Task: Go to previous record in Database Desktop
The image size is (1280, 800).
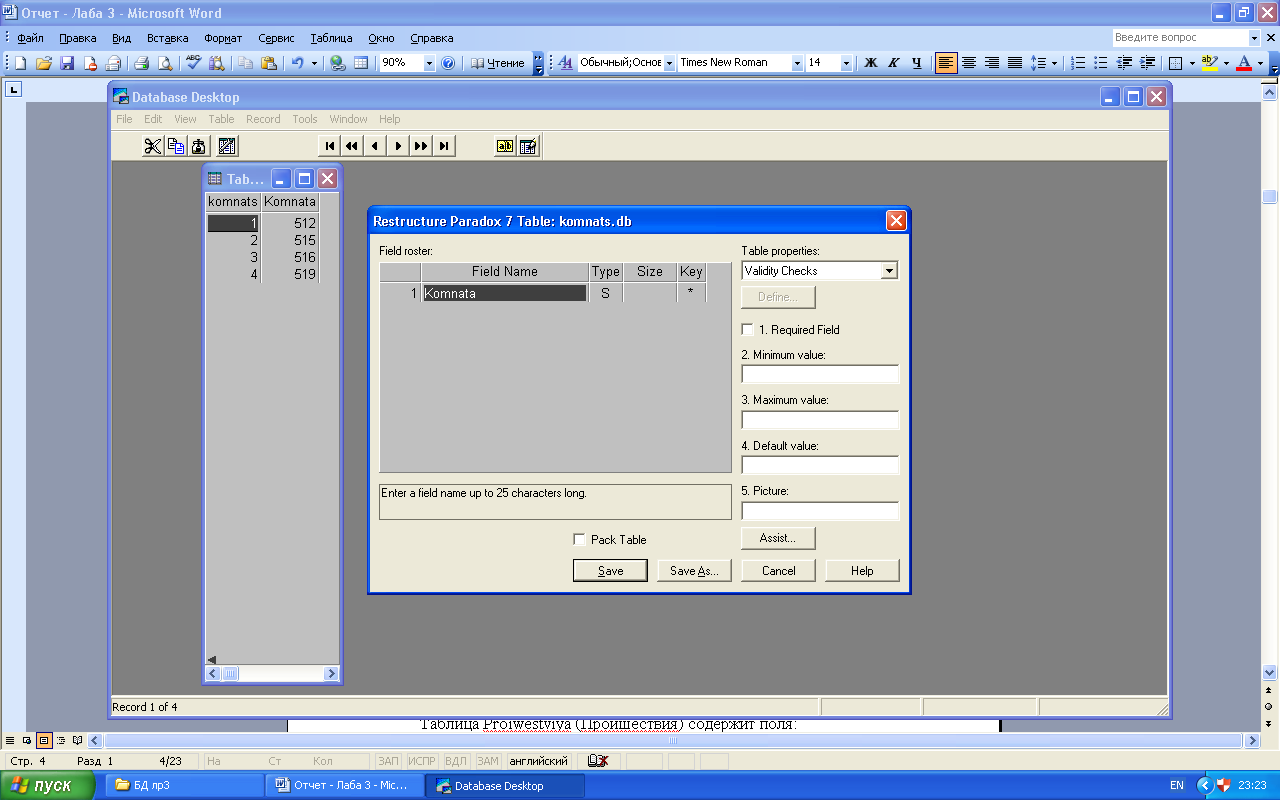Action: 375,146
